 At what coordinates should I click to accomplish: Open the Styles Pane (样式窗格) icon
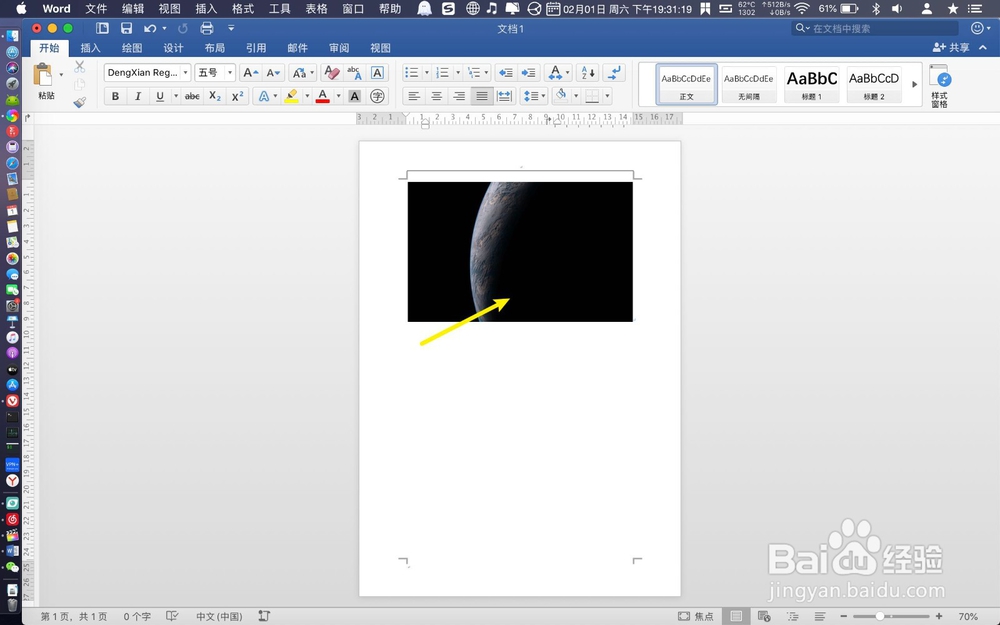[940, 85]
